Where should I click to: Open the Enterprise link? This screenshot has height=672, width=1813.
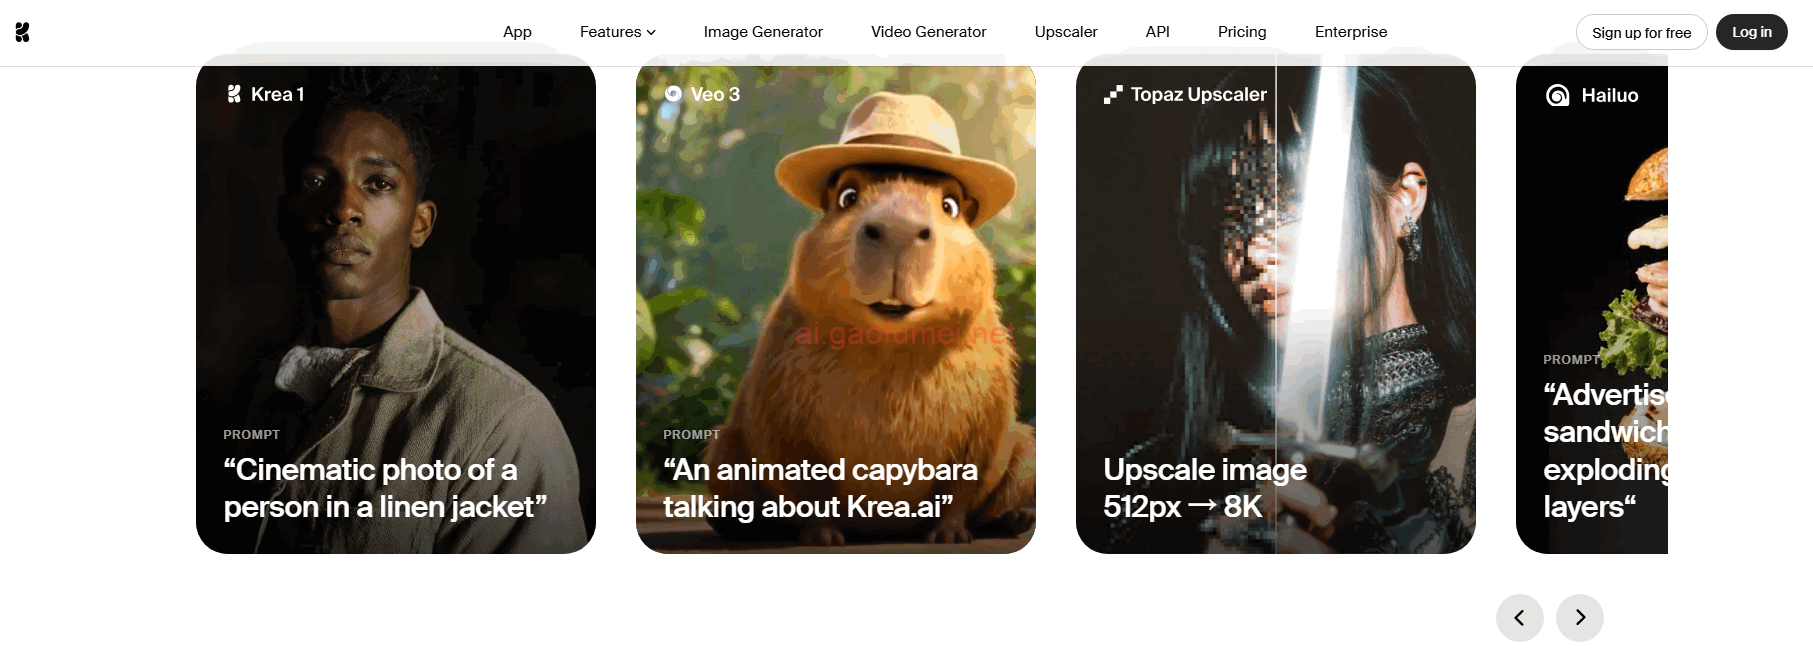coord(1351,32)
